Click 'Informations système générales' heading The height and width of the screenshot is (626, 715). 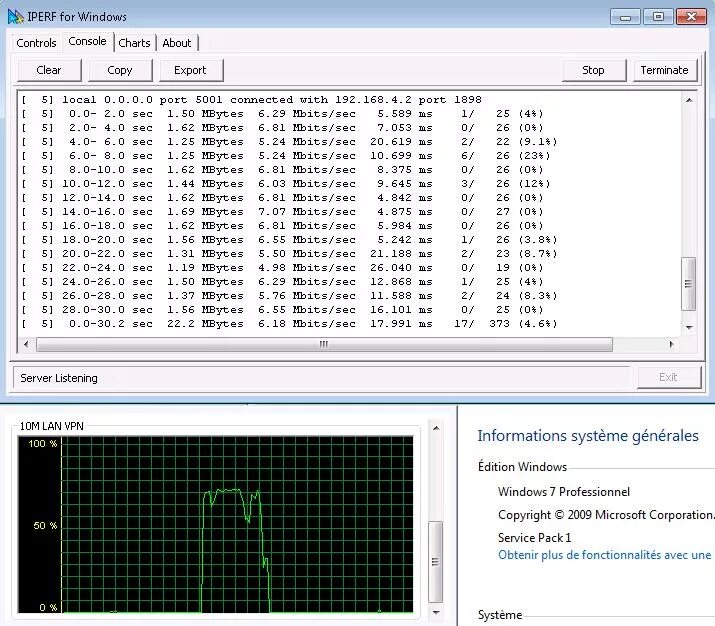click(588, 436)
